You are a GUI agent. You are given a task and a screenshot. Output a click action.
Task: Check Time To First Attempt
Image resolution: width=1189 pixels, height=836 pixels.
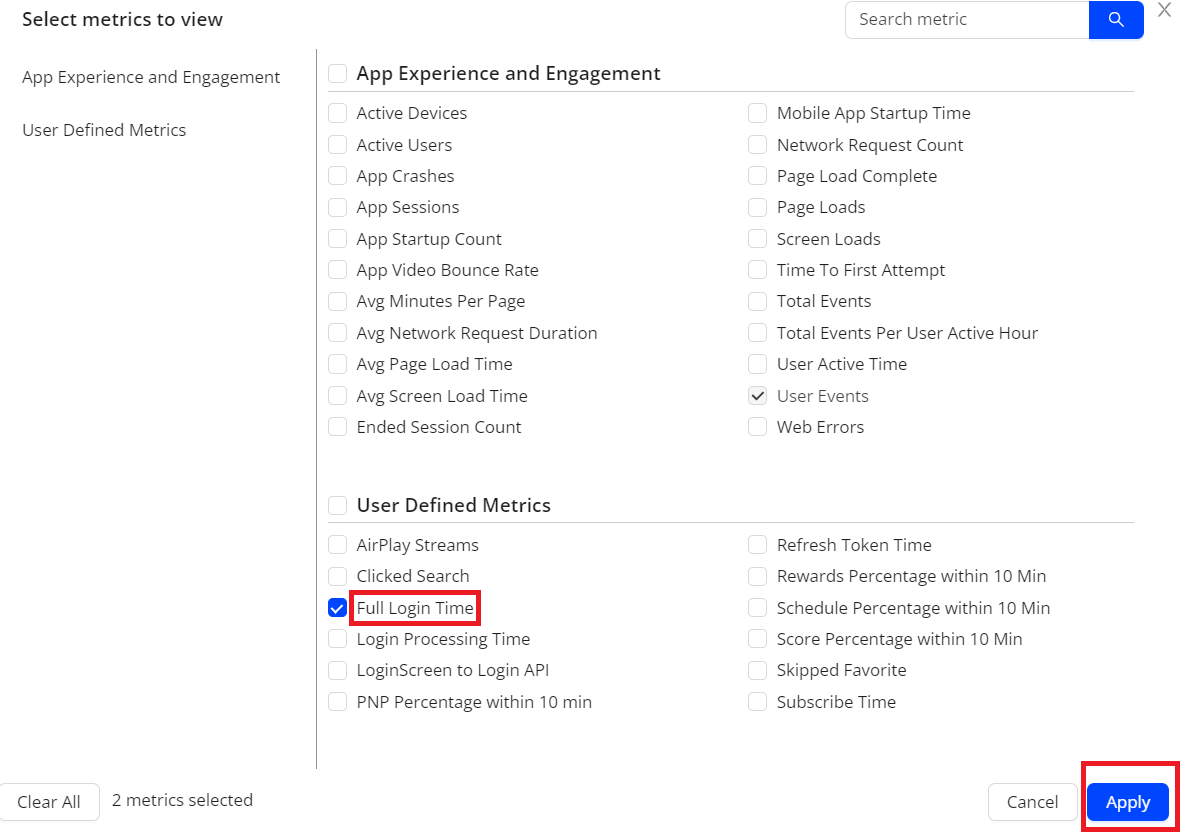click(x=758, y=270)
